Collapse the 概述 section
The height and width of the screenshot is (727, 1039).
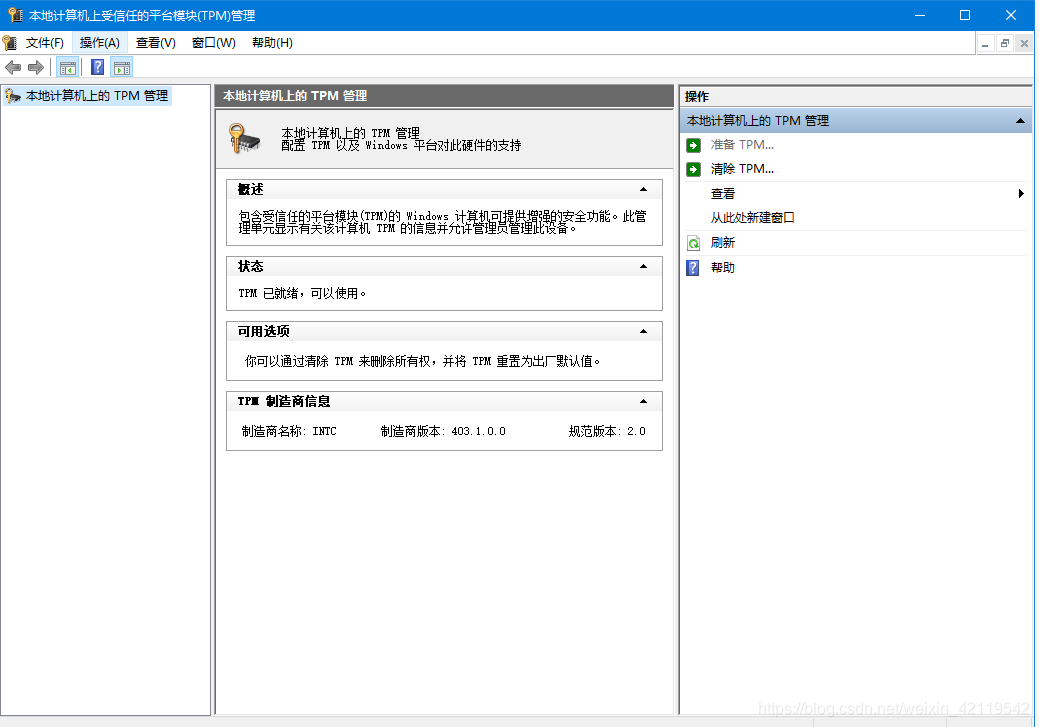click(x=643, y=190)
